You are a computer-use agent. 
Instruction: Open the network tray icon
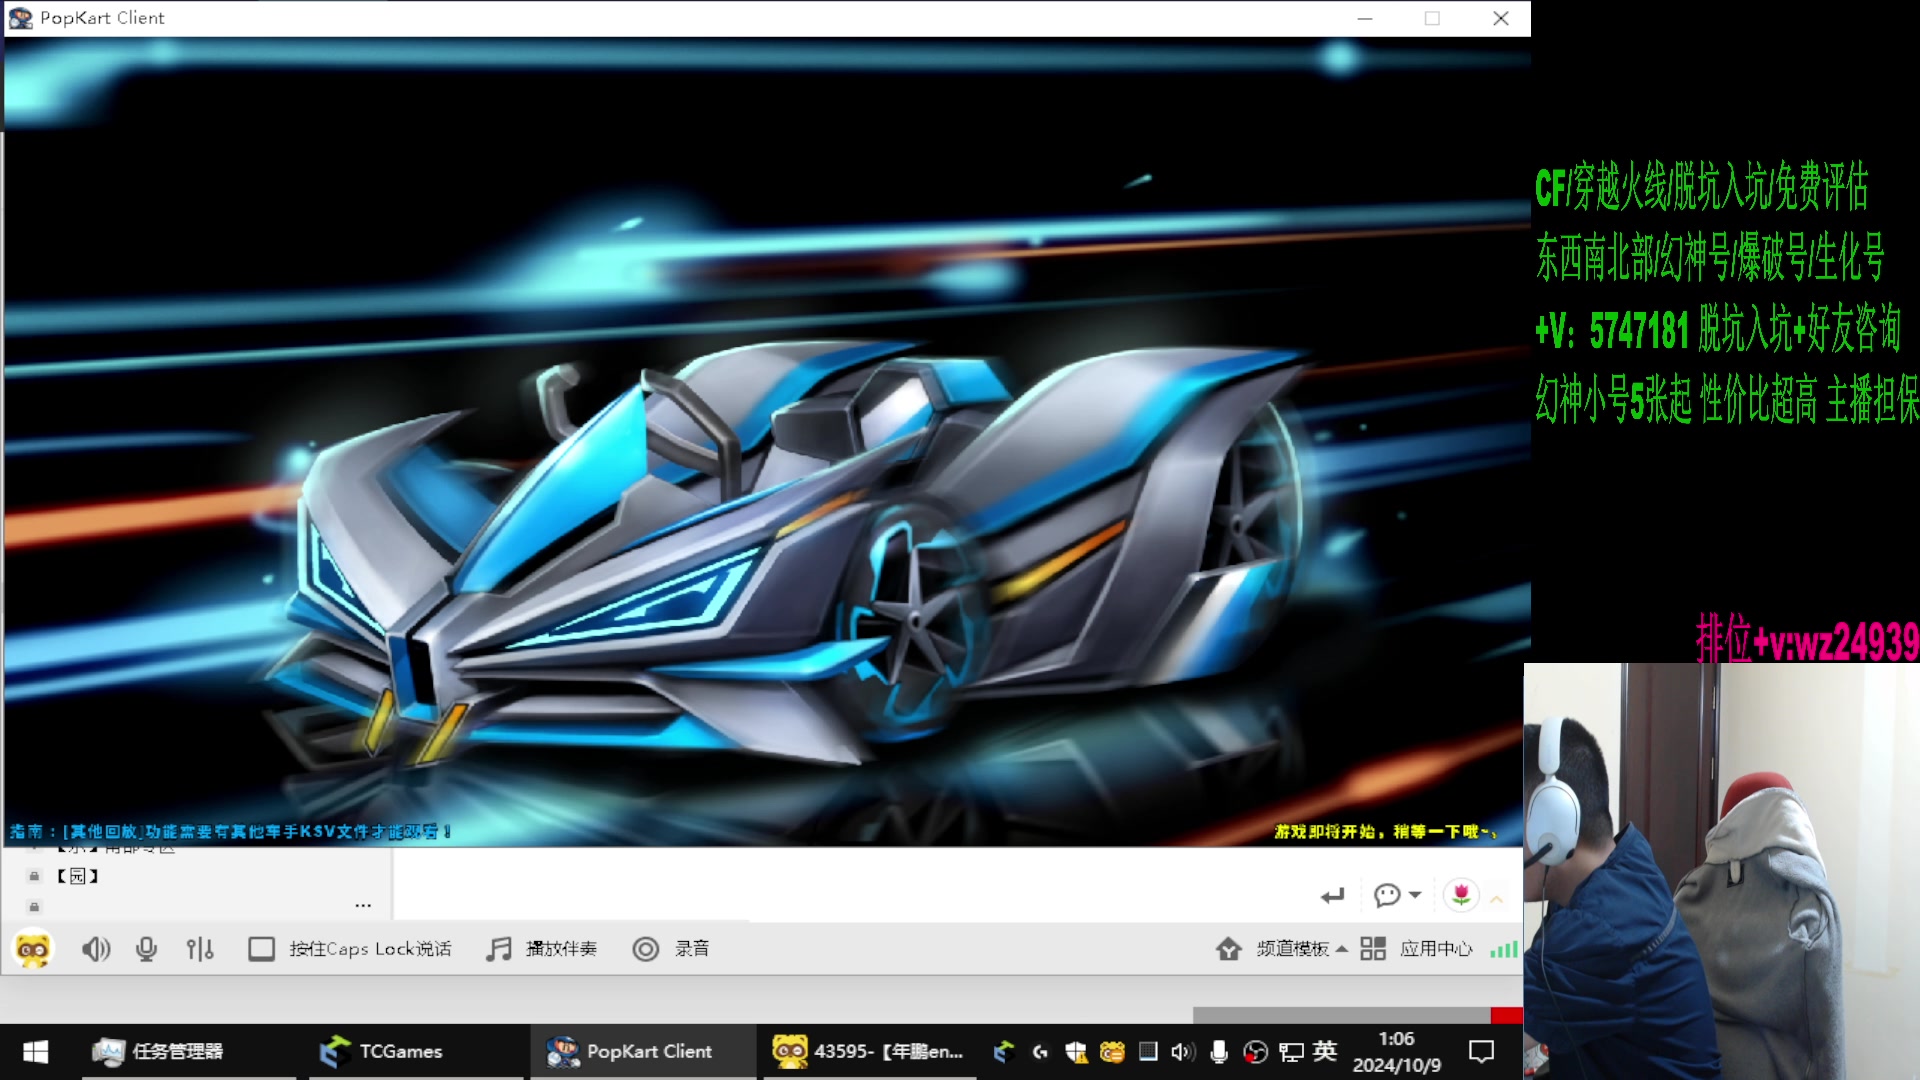click(x=1291, y=1052)
